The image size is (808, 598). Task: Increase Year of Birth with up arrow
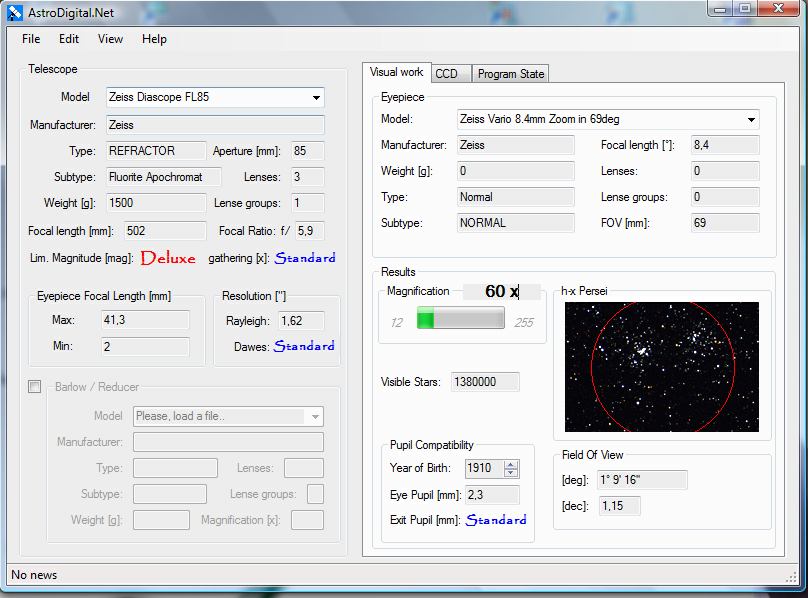[511, 464]
